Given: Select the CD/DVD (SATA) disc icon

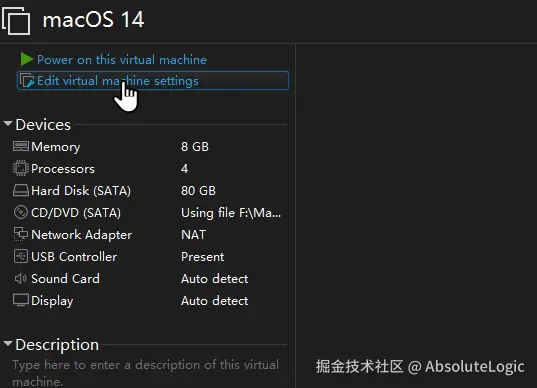Looking at the screenshot, I should click(x=21, y=212).
